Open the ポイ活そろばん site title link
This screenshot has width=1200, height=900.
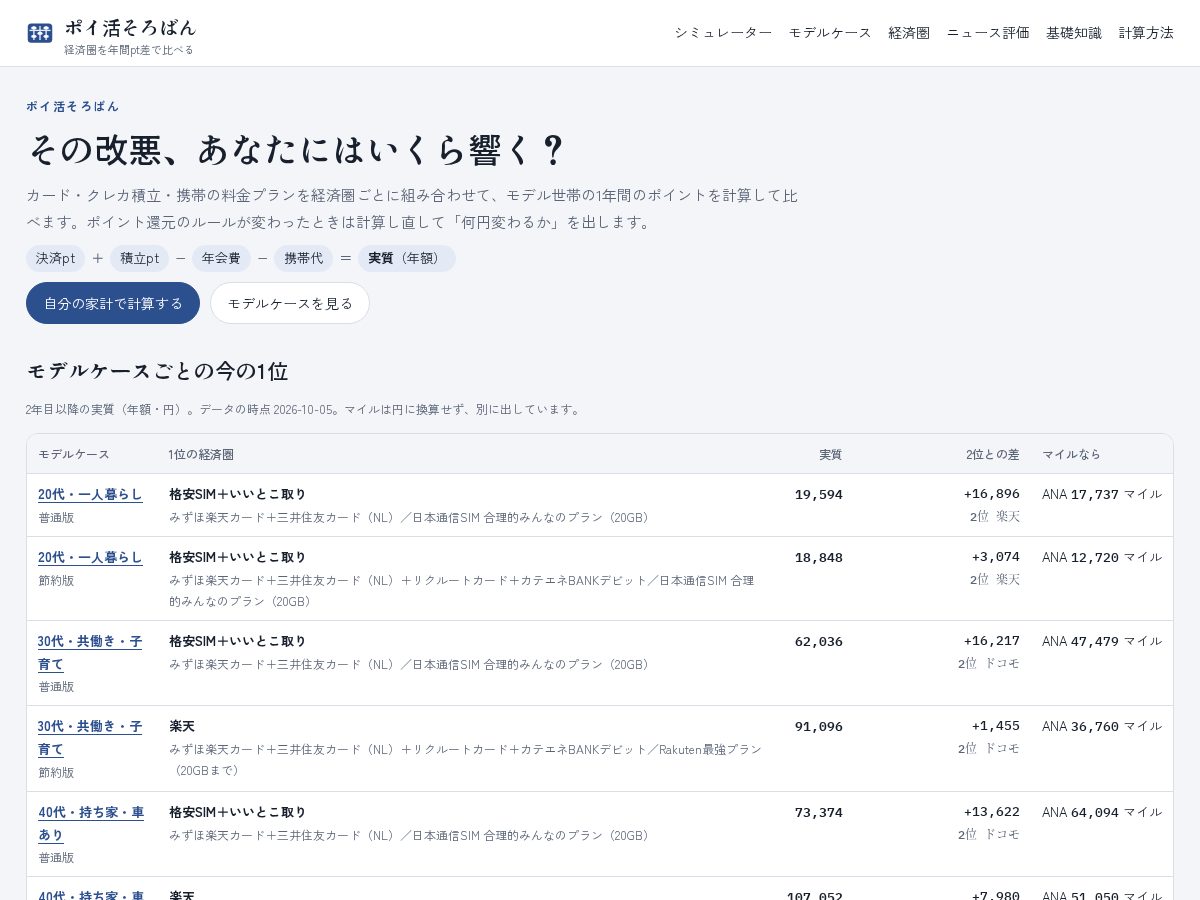[x=130, y=27]
